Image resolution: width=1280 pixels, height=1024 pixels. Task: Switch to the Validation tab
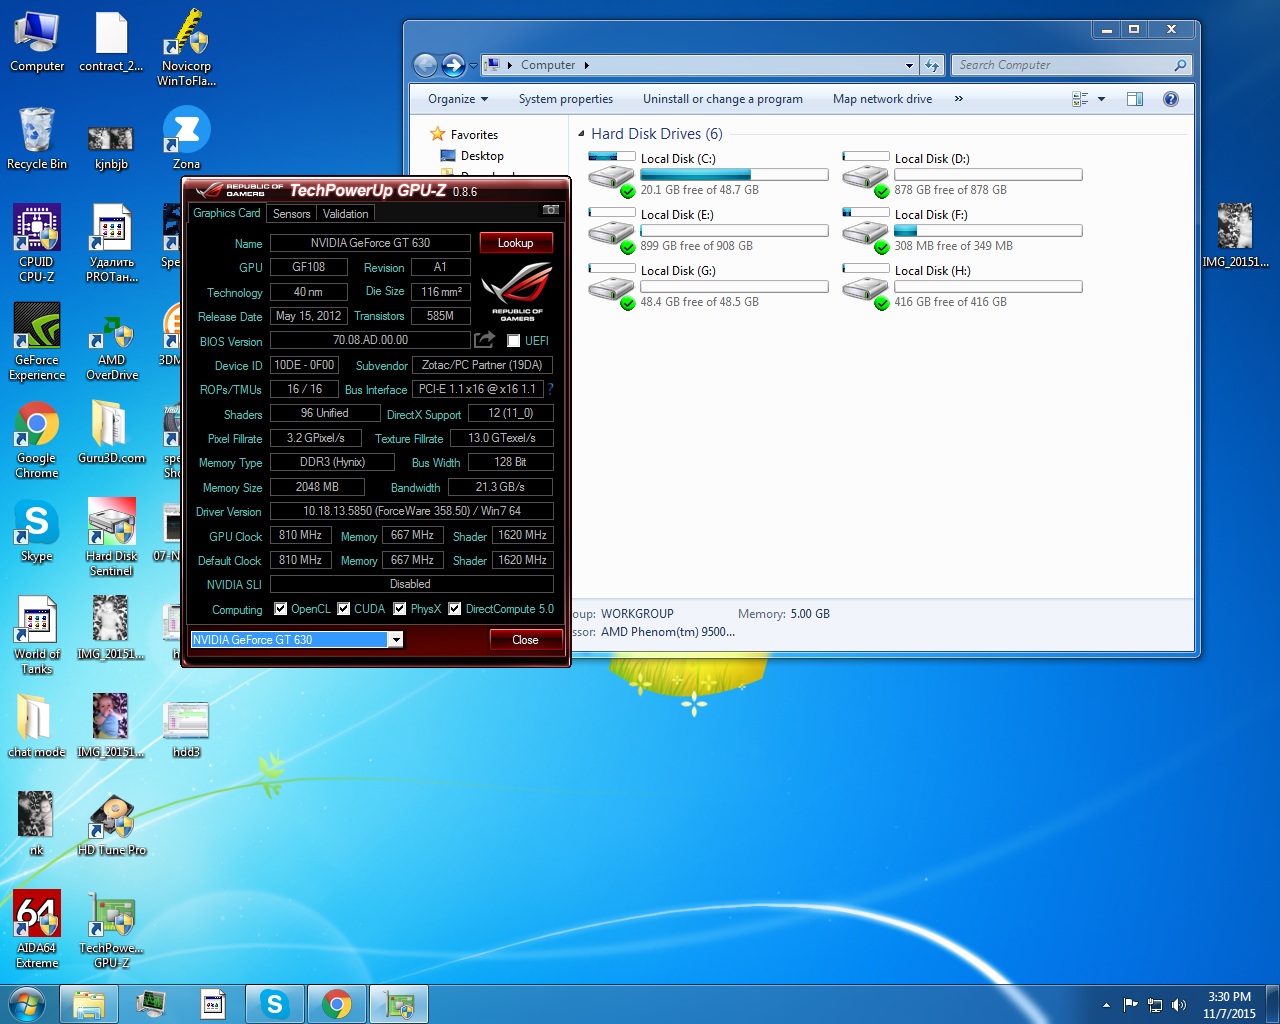point(345,214)
